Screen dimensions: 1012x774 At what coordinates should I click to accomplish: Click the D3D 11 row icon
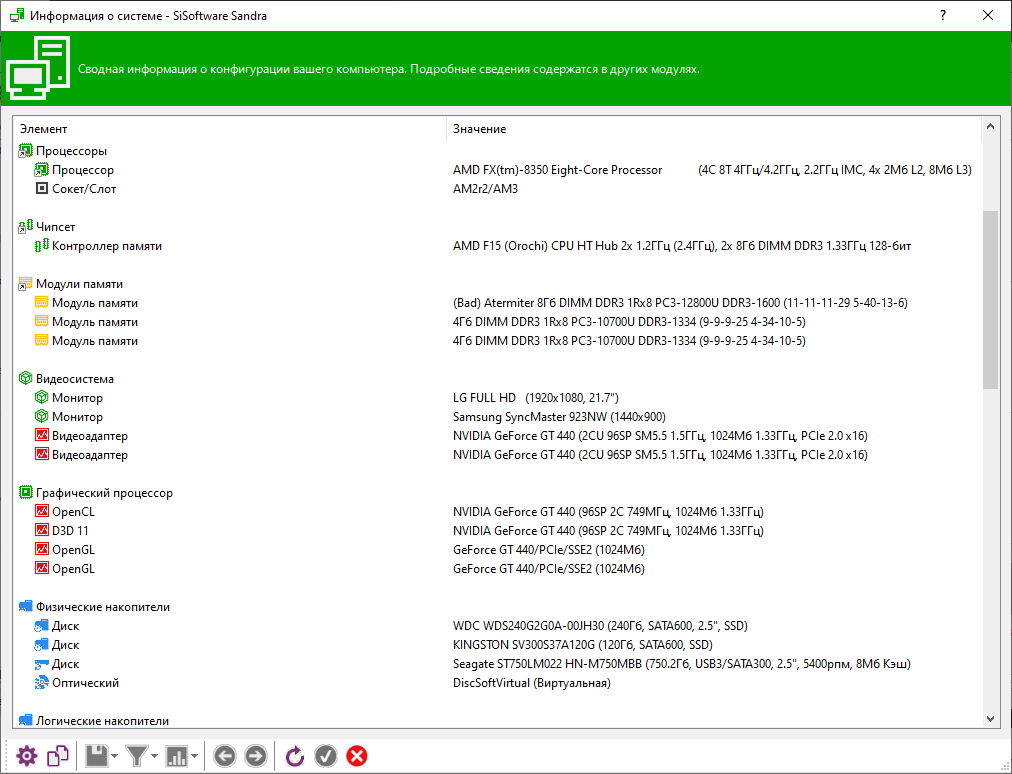[41, 530]
